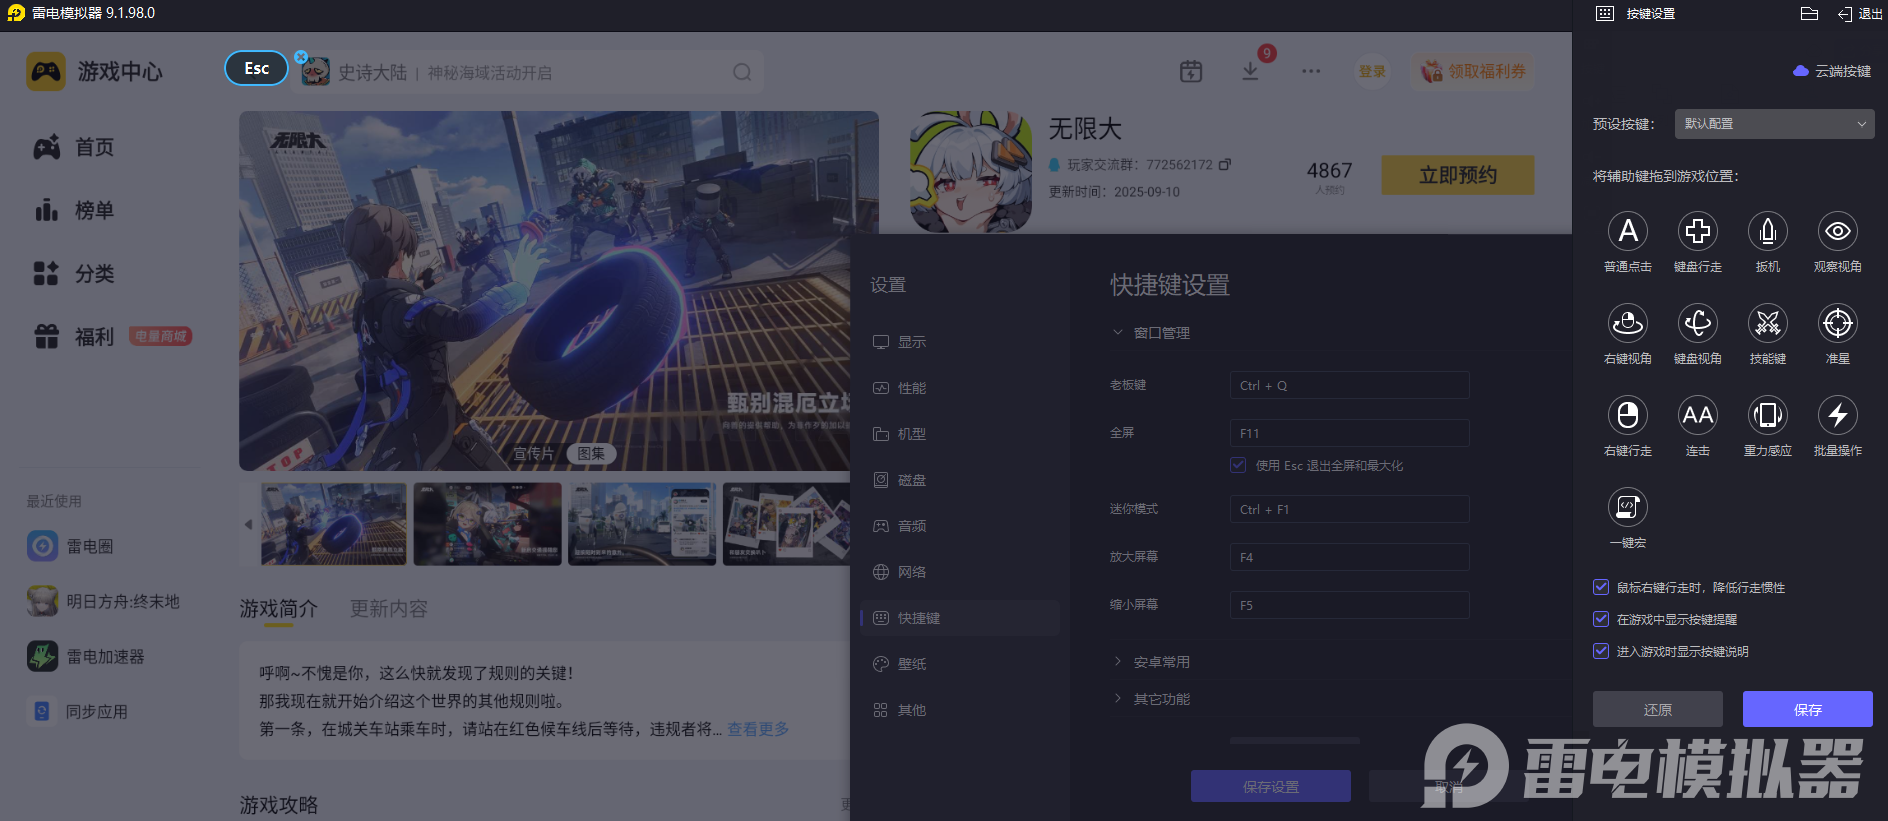Go to 榜单 in game center sidebar
Image resolution: width=1888 pixels, height=821 pixels.
[x=75, y=210]
